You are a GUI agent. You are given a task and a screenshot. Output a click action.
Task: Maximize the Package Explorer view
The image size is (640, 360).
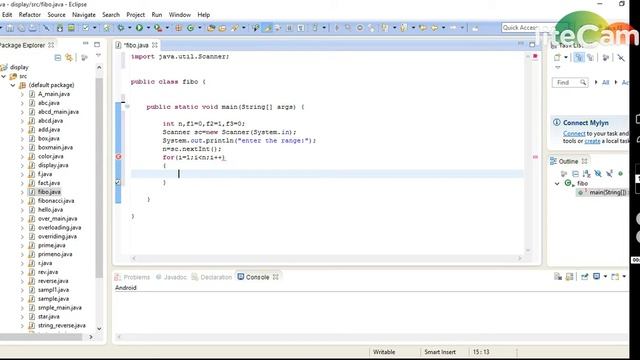97,44
